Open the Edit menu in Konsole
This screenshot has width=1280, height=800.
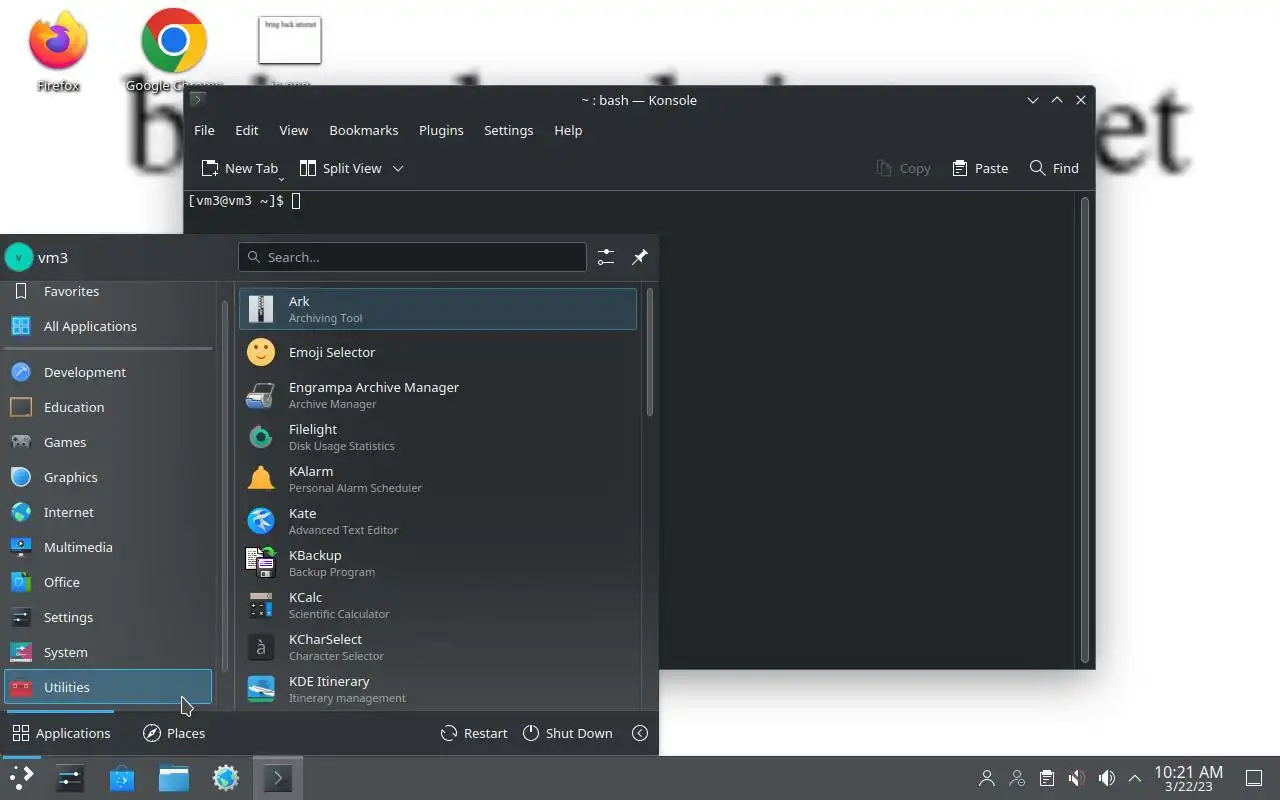pyautogui.click(x=247, y=130)
